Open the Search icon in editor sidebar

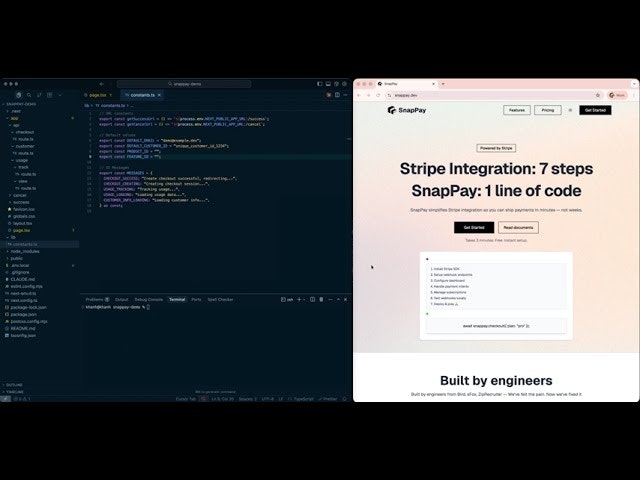tap(29, 95)
